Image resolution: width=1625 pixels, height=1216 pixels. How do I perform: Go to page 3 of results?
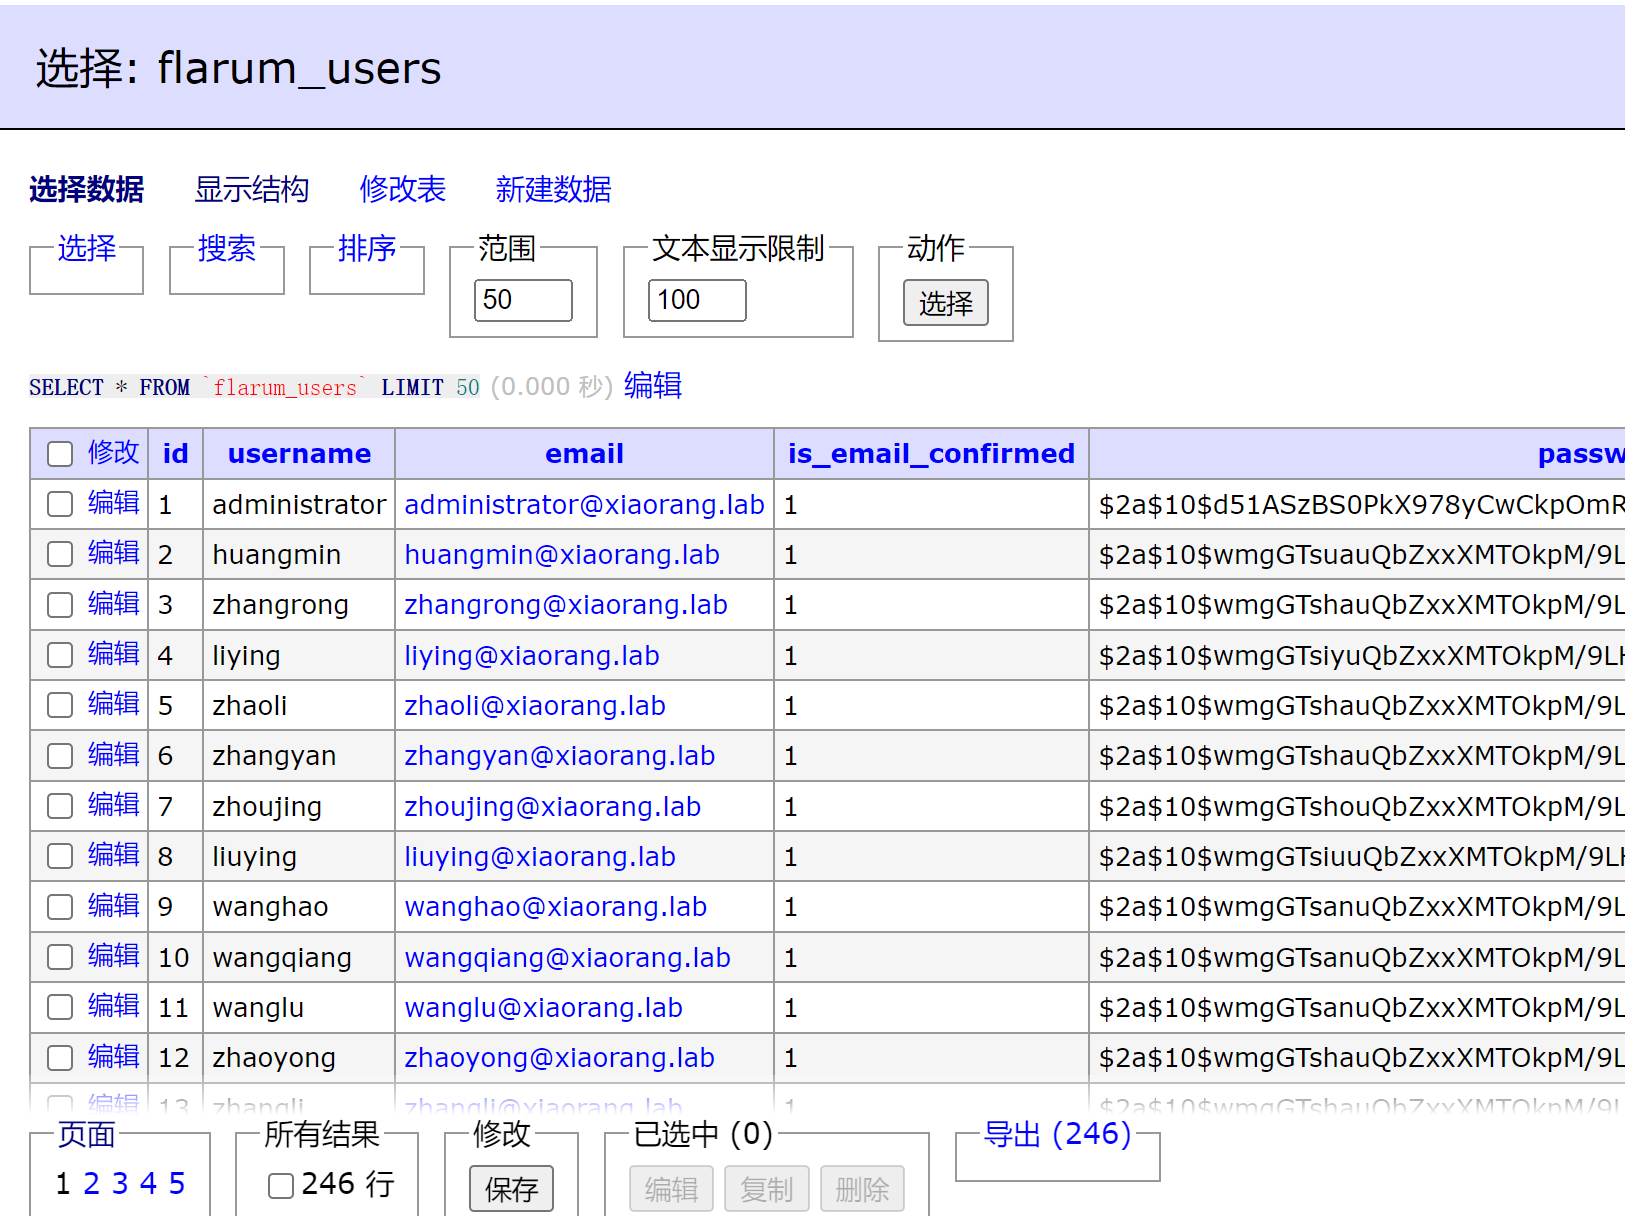coord(120,1184)
